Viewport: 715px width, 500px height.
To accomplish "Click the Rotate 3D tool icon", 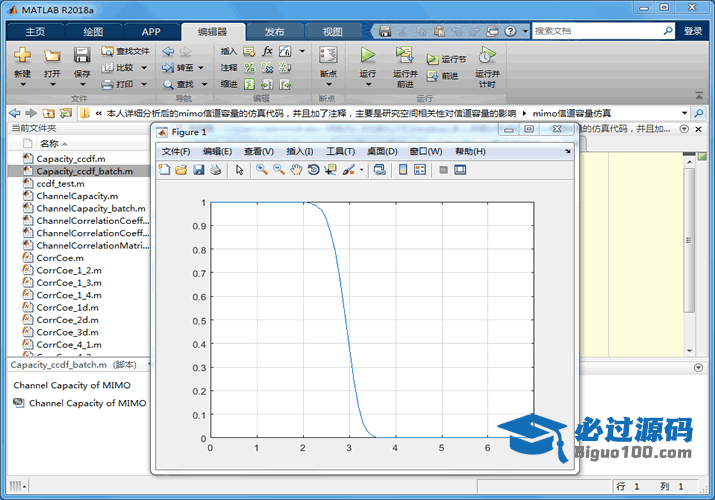I will (x=313, y=170).
